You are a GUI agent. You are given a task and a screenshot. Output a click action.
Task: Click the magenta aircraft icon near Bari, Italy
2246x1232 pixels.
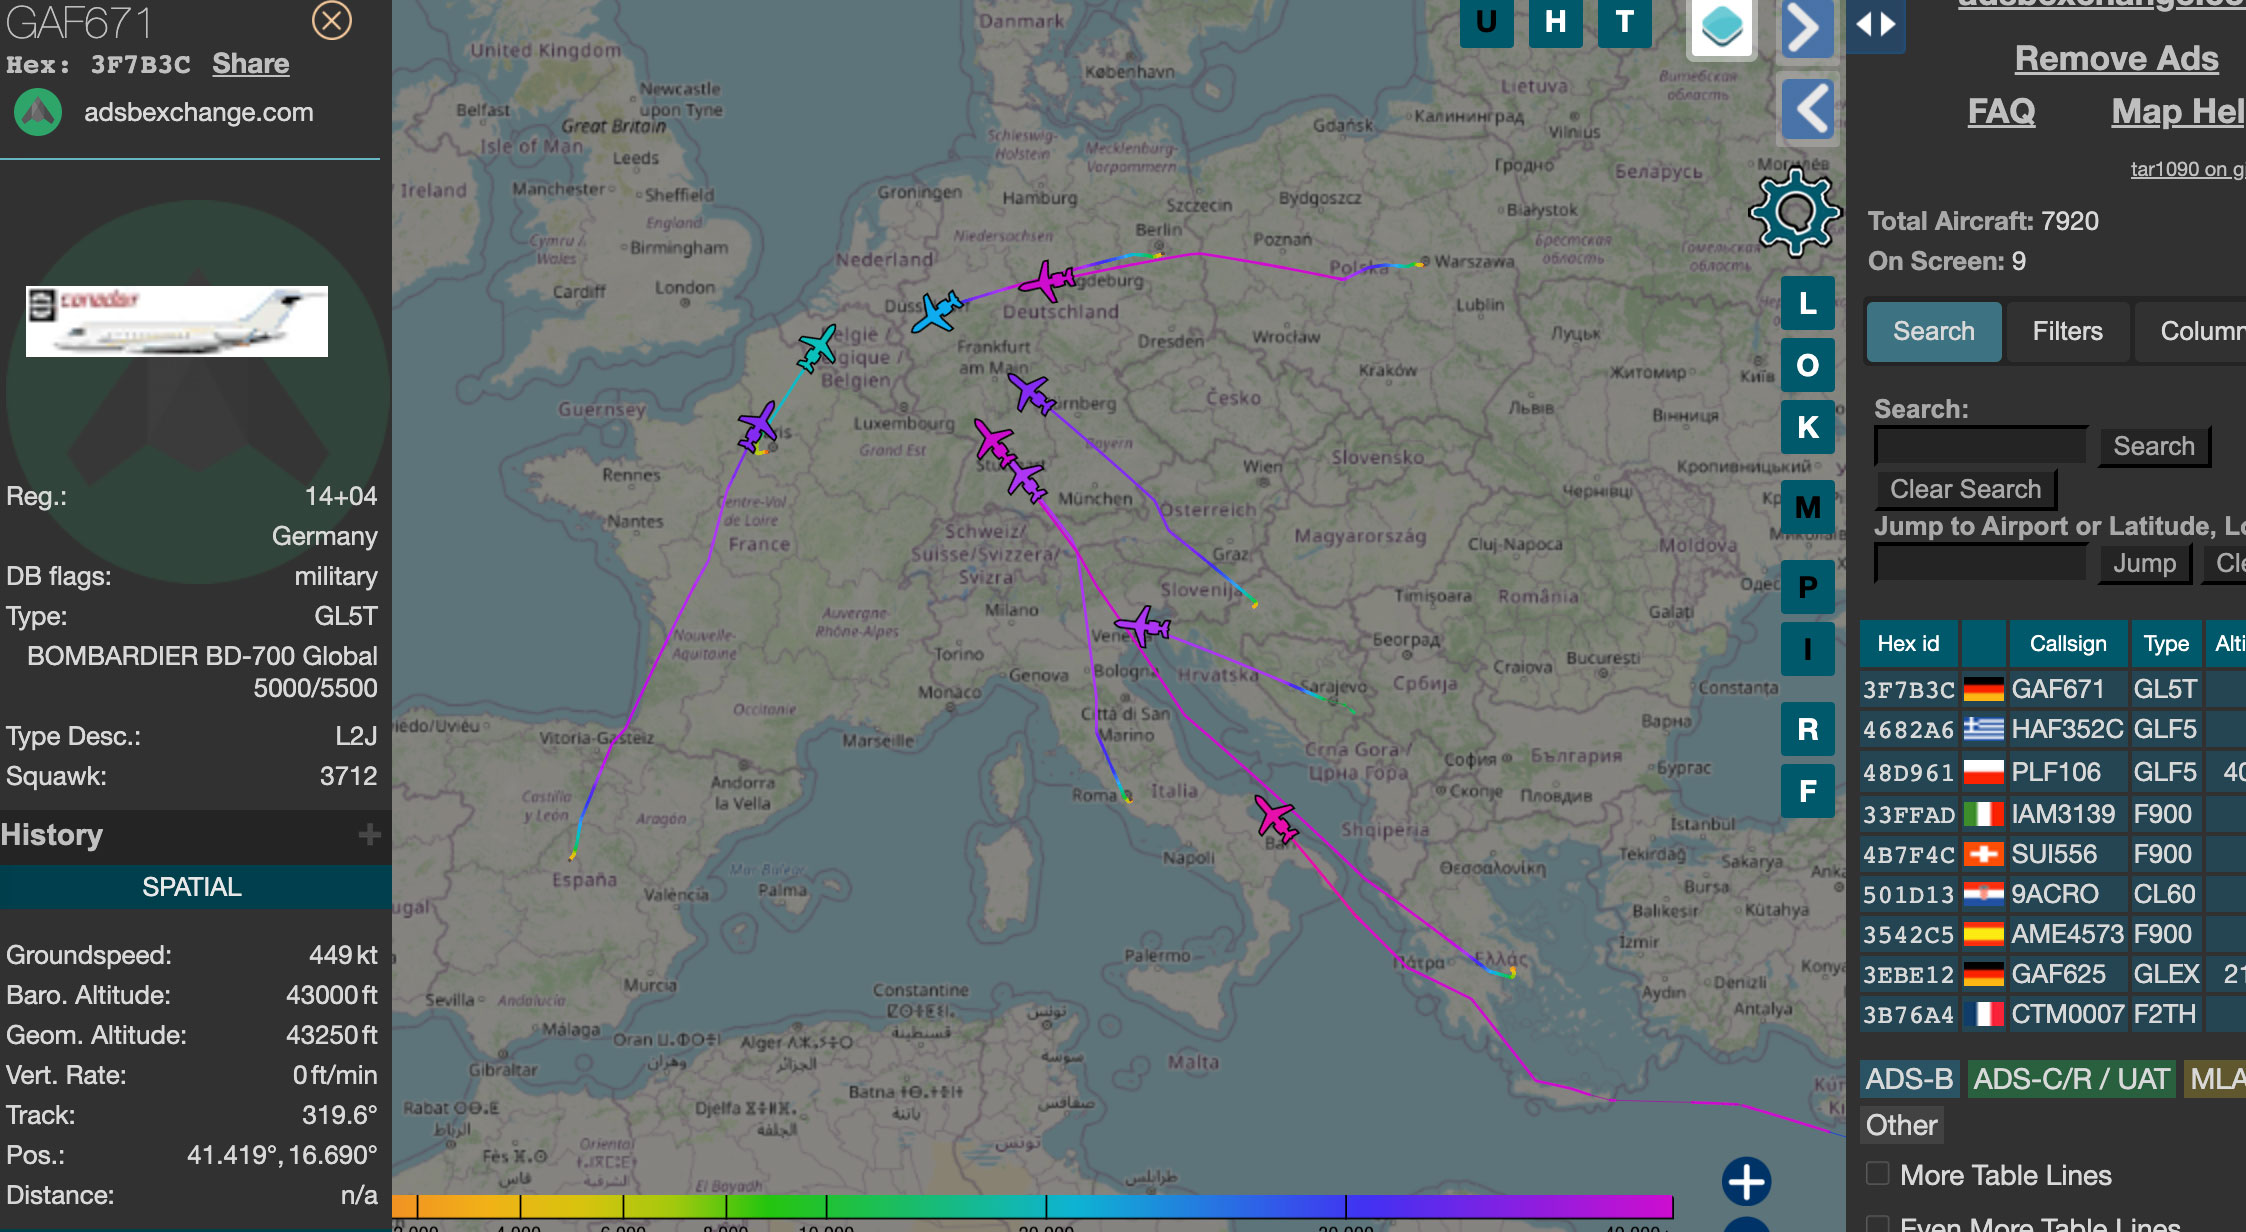click(1276, 818)
